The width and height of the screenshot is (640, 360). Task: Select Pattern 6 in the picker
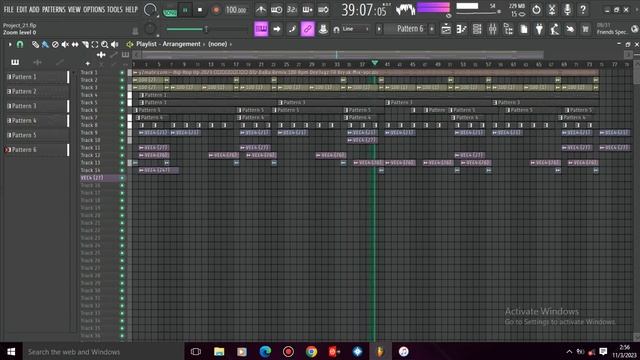pos(36,150)
